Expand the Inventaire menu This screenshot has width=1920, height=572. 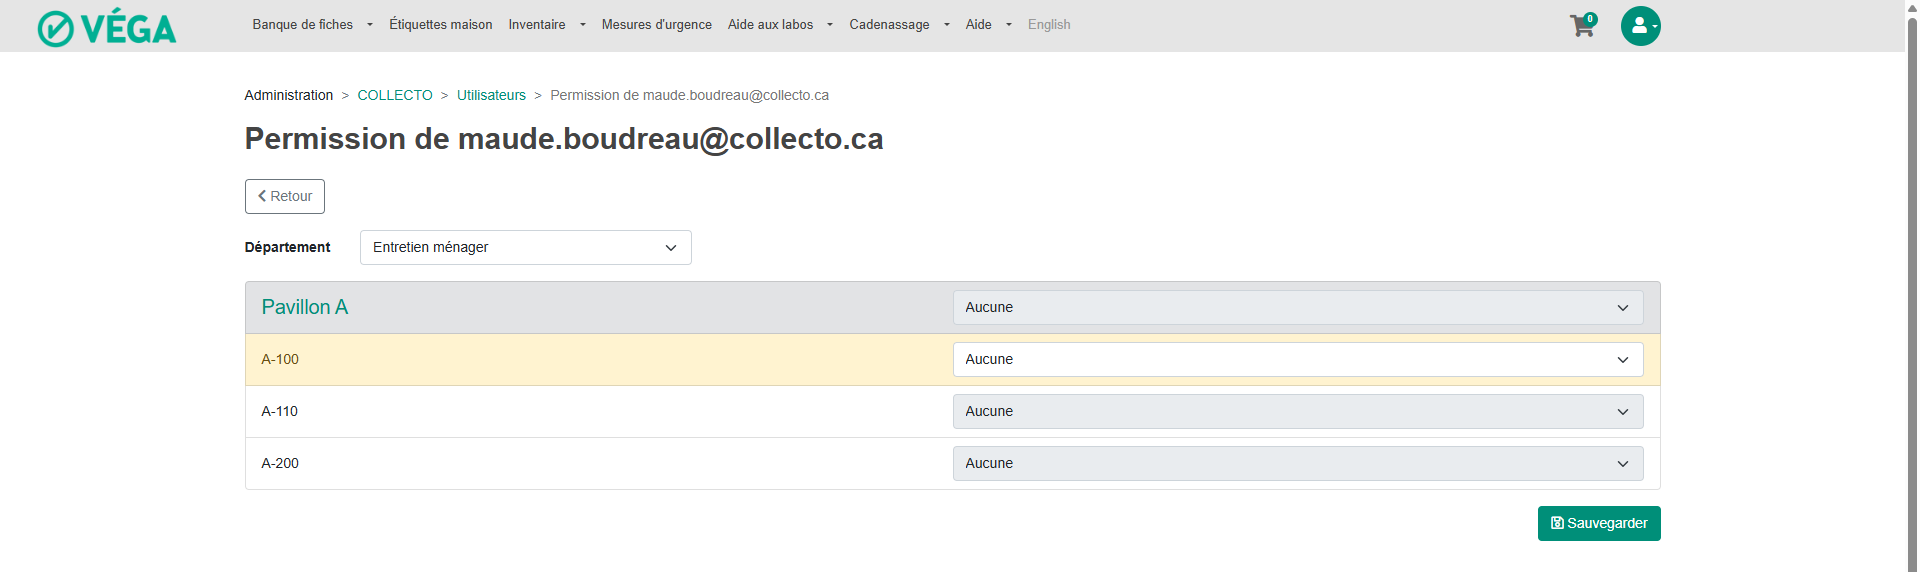pyautogui.click(x=547, y=25)
